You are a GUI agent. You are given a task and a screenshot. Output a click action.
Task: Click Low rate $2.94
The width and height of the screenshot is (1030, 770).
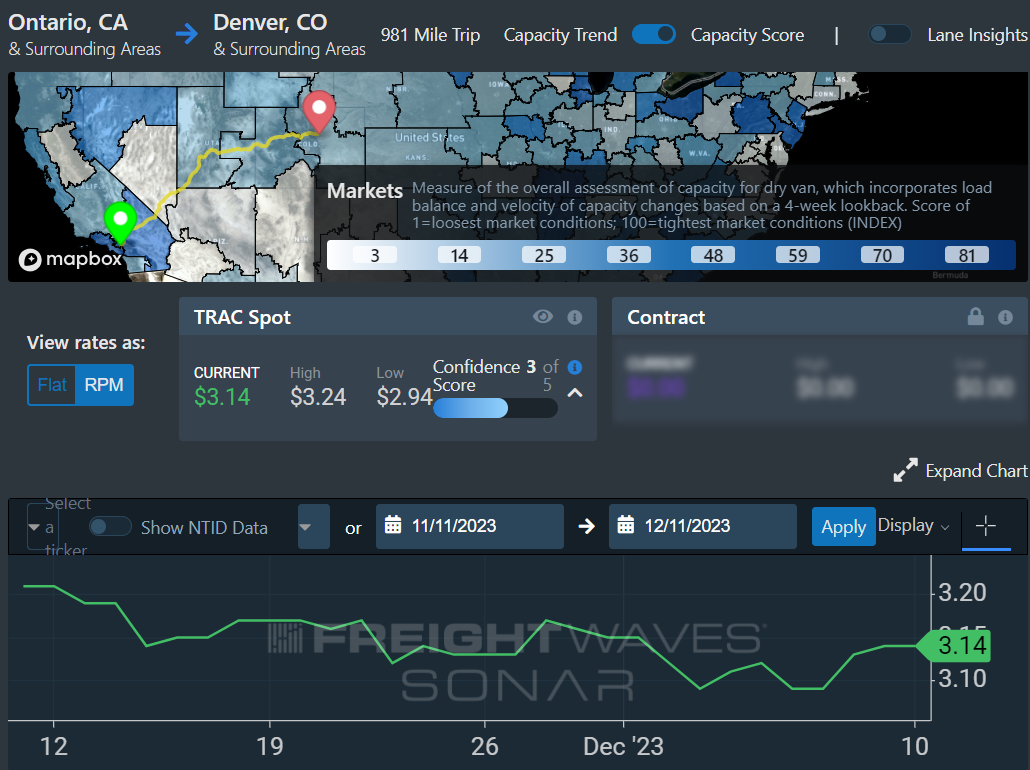404,397
